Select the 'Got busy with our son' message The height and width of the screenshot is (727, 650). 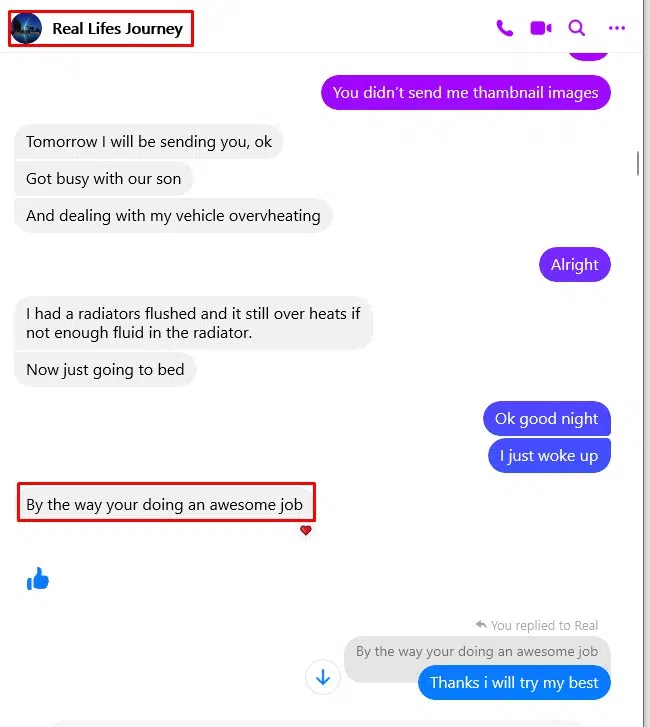[x=103, y=179]
